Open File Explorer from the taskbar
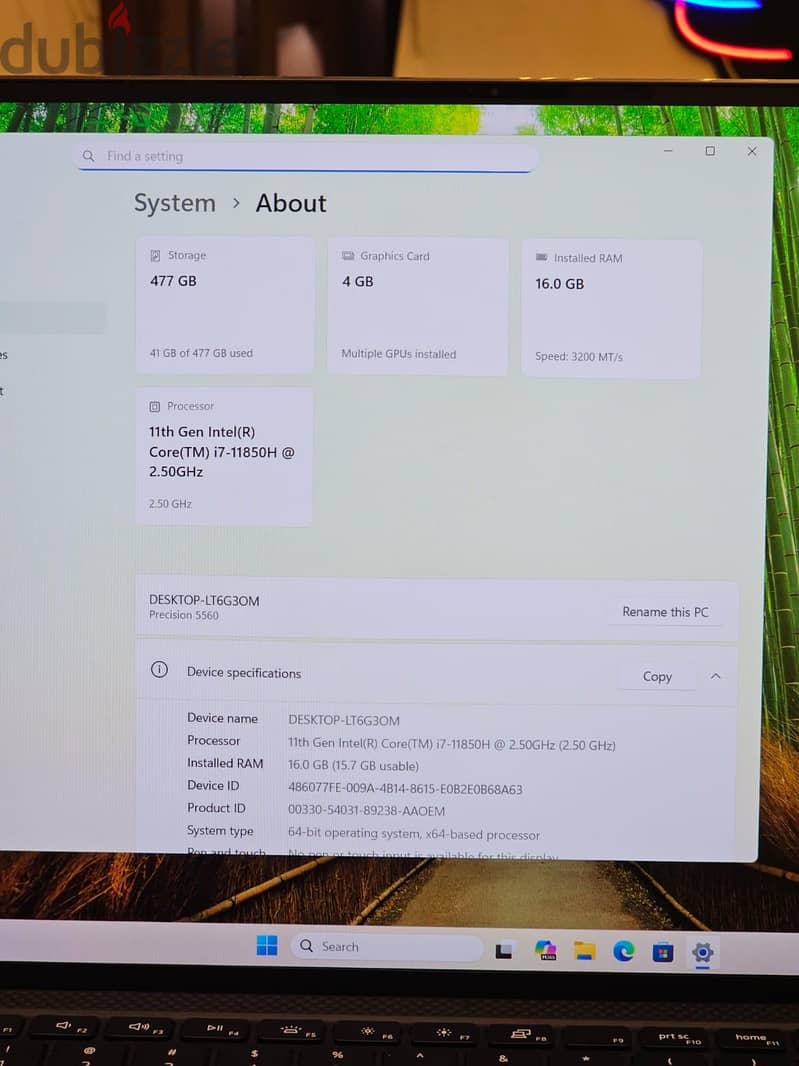This screenshot has width=799, height=1066. coord(585,950)
